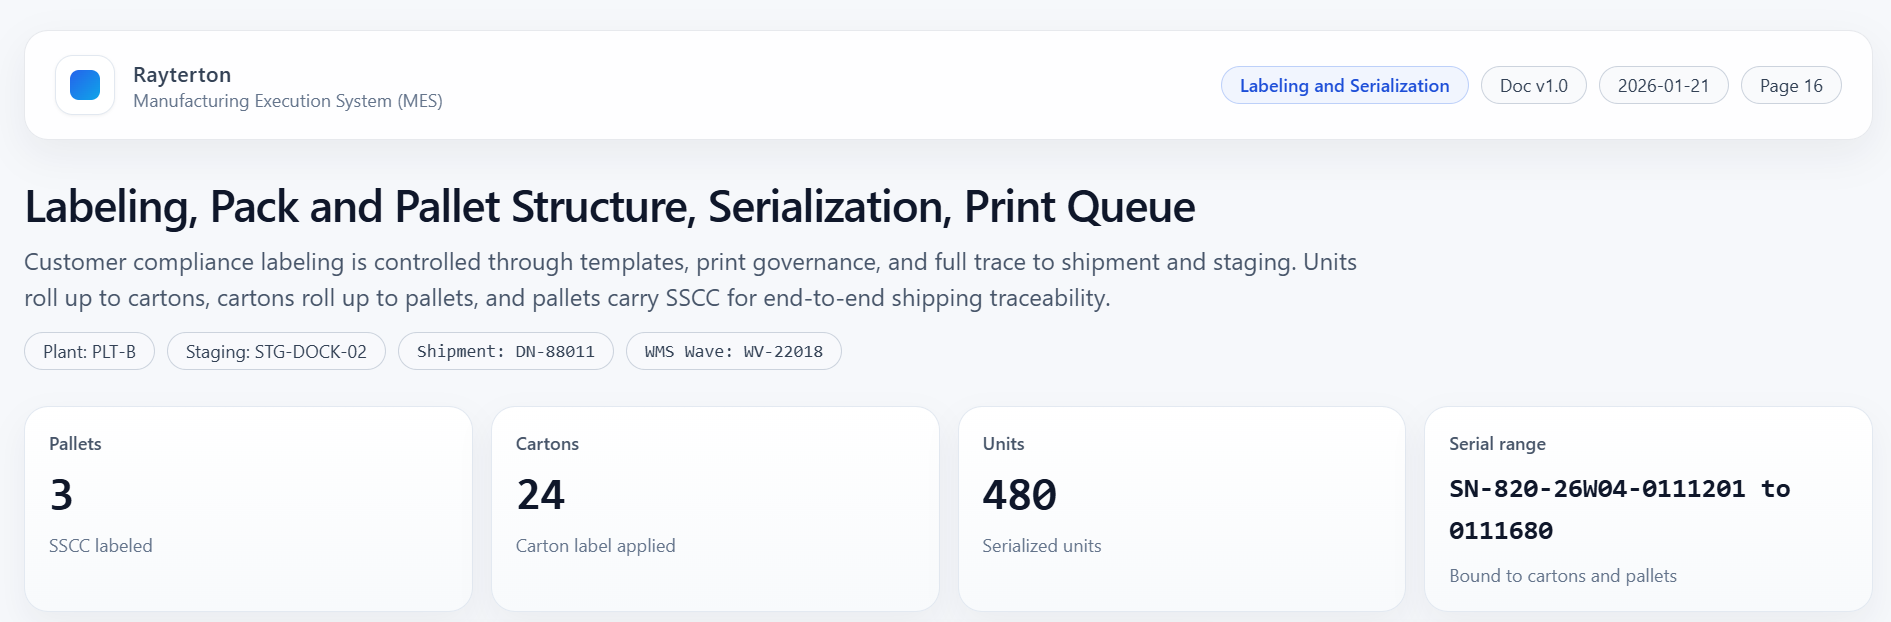
Task: Click the Bound to cartons and pallets note
Action: click(x=1562, y=576)
